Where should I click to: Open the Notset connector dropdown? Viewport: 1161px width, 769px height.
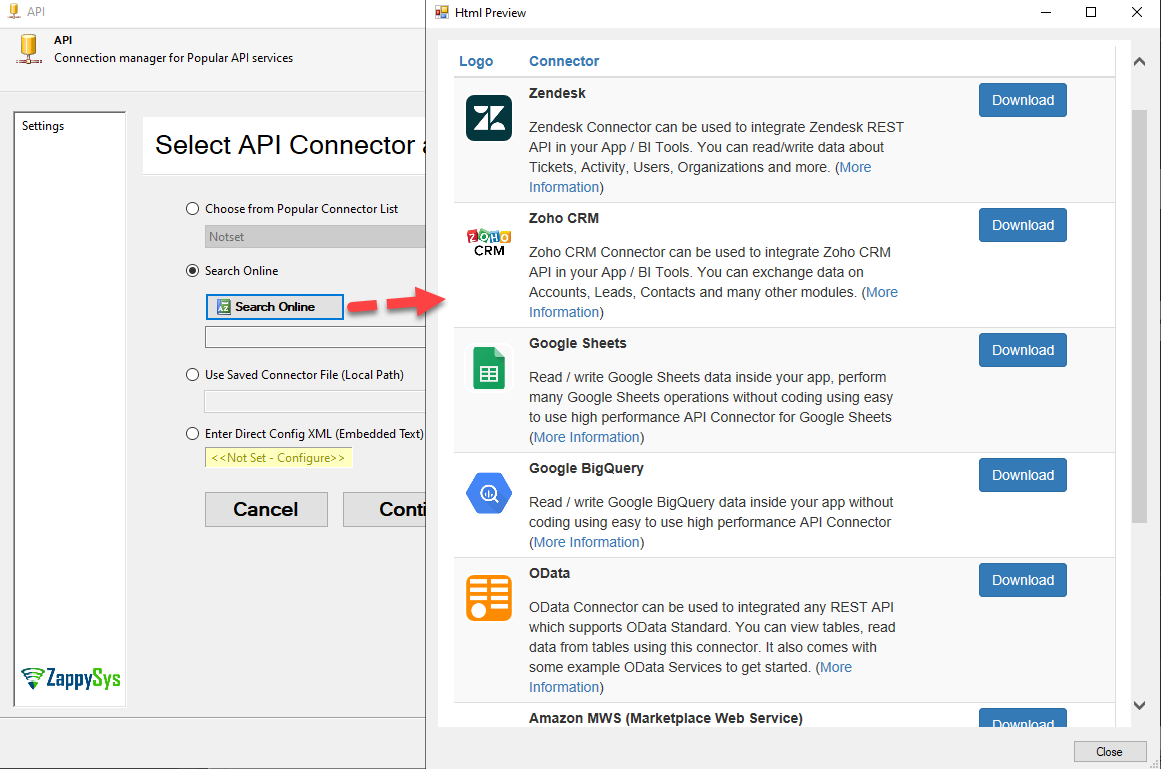tap(315, 237)
